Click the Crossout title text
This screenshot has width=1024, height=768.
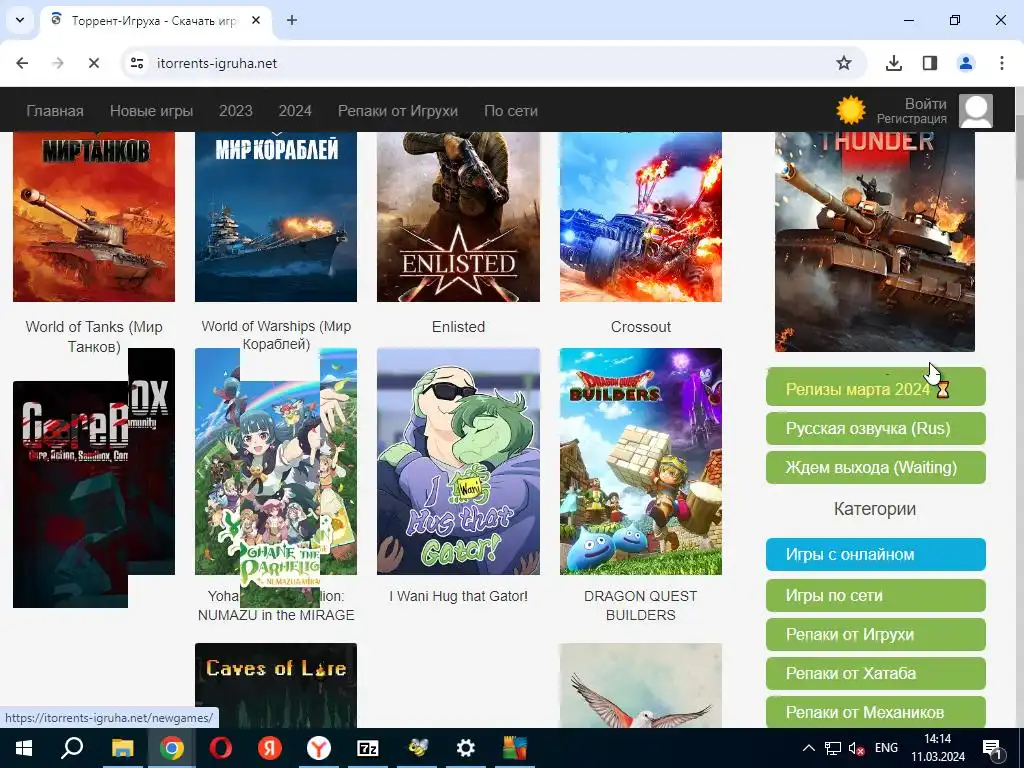coord(641,327)
